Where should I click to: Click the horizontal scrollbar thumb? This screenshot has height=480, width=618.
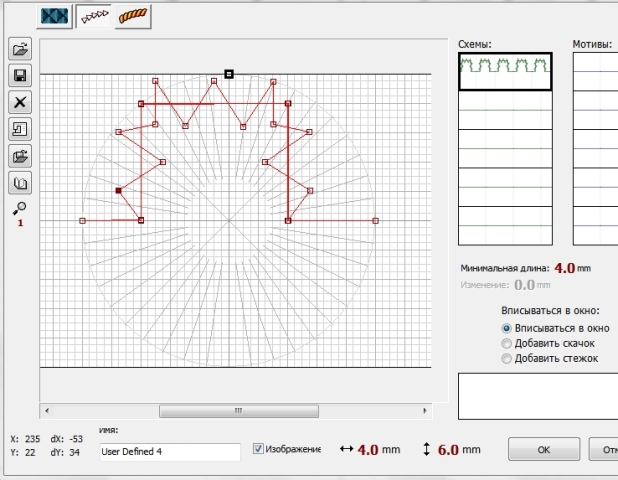237,410
